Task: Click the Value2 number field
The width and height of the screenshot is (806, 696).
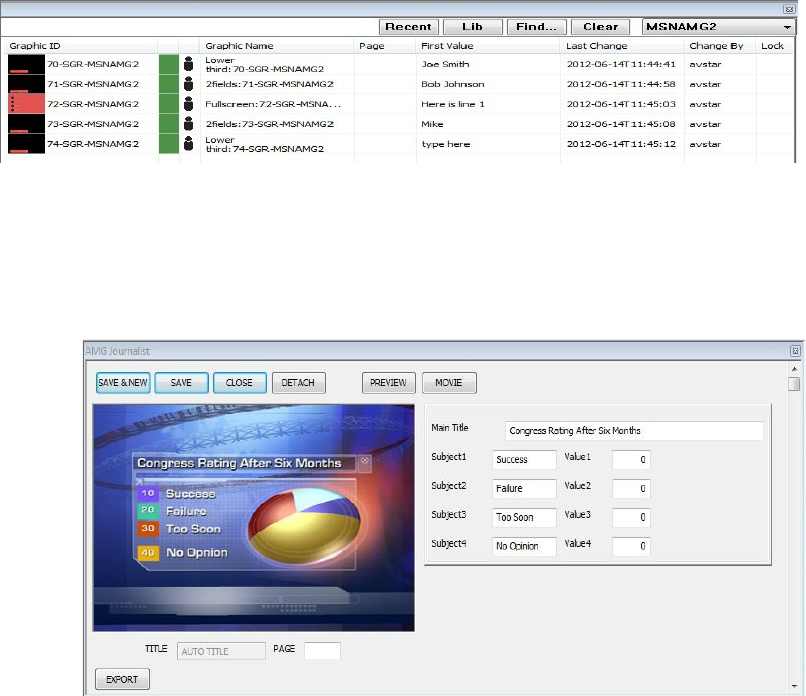Action: (631, 488)
